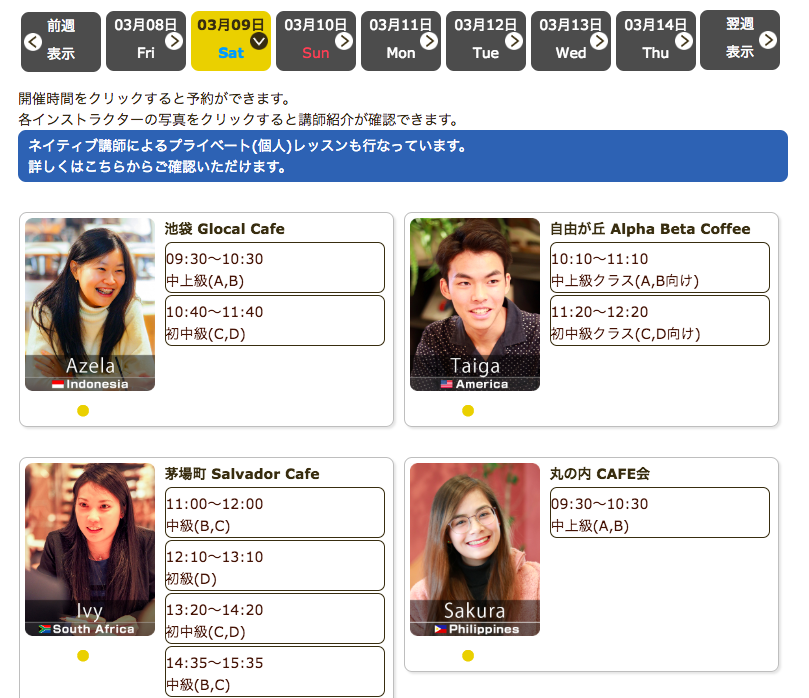Select Azela's 10:40～11:40 初中級(C,D) slot
The image size is (809, 698).
(x=274, y=321)
